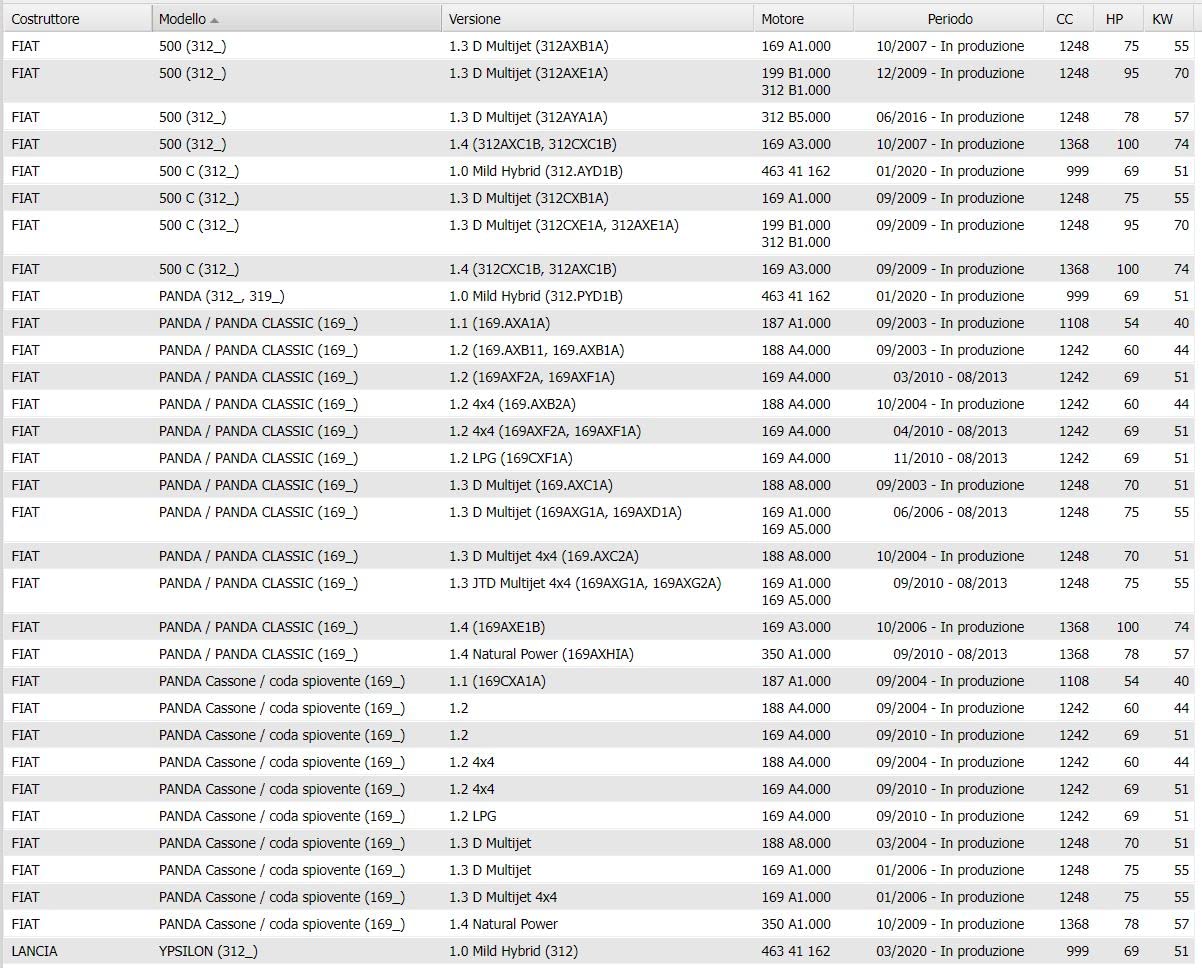Select version 1.4 (169AXE1B)

coord(497,627)
